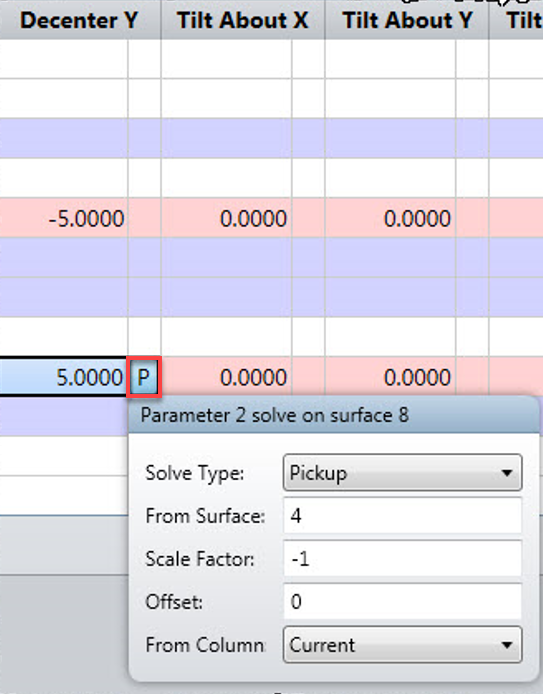Click the From Column dropdown arrow
The image size is (543, 694).
pos(507,644)
